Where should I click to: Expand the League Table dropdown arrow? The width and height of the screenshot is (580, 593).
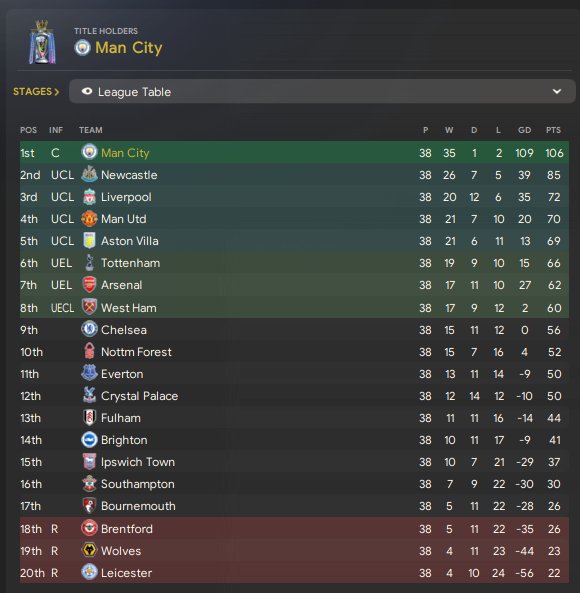pos(557,91)
